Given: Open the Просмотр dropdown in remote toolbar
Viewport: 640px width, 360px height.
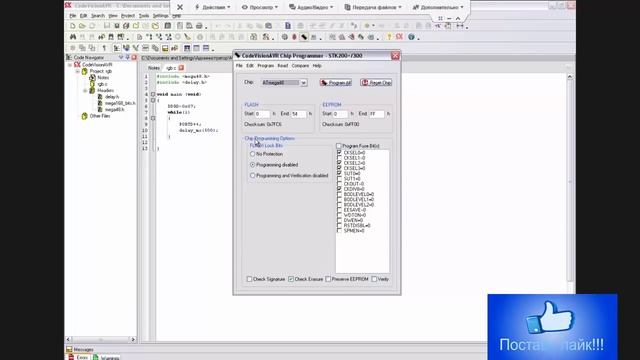Looking at the screenshot, I should (x=260, y=7).
